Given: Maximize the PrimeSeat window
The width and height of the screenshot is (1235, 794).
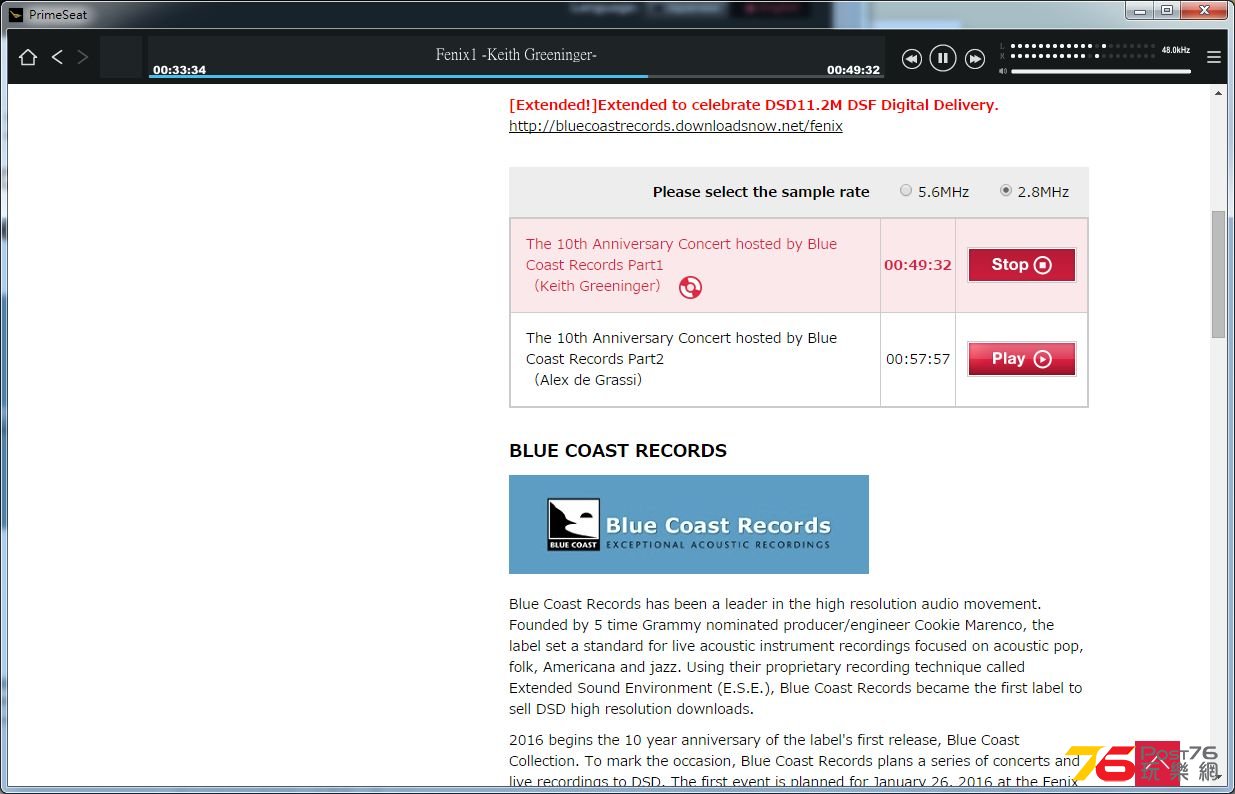Looking at the screenshot, I should click(1167, 10).
